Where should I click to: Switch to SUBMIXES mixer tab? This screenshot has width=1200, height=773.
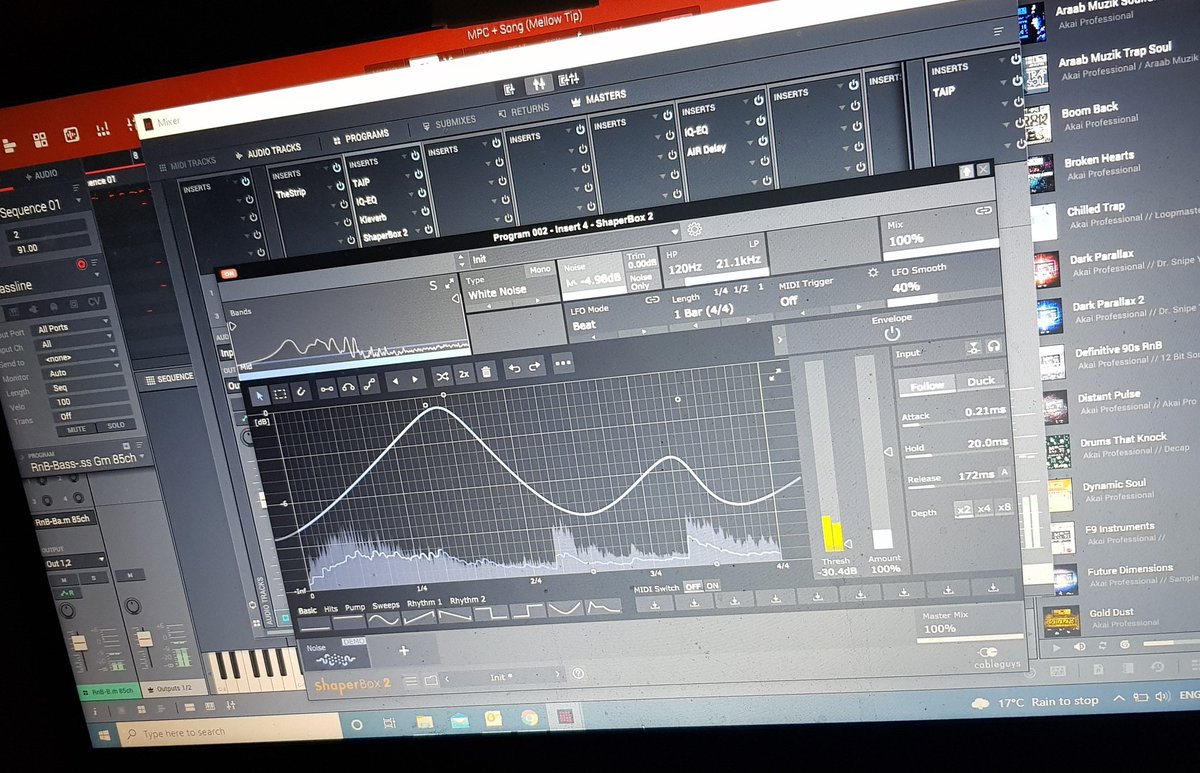click(448, 122)
